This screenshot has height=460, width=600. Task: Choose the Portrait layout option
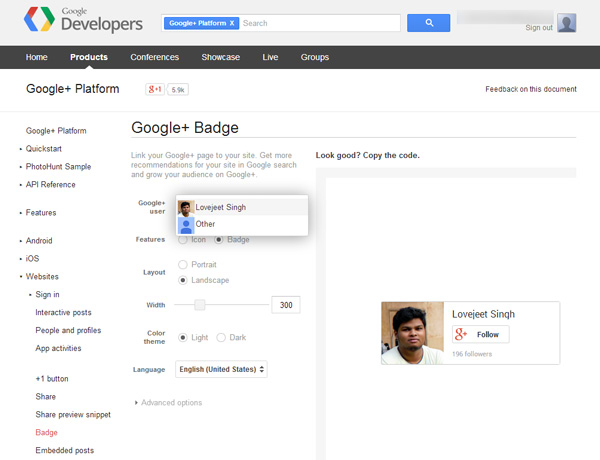click(183, 264)
